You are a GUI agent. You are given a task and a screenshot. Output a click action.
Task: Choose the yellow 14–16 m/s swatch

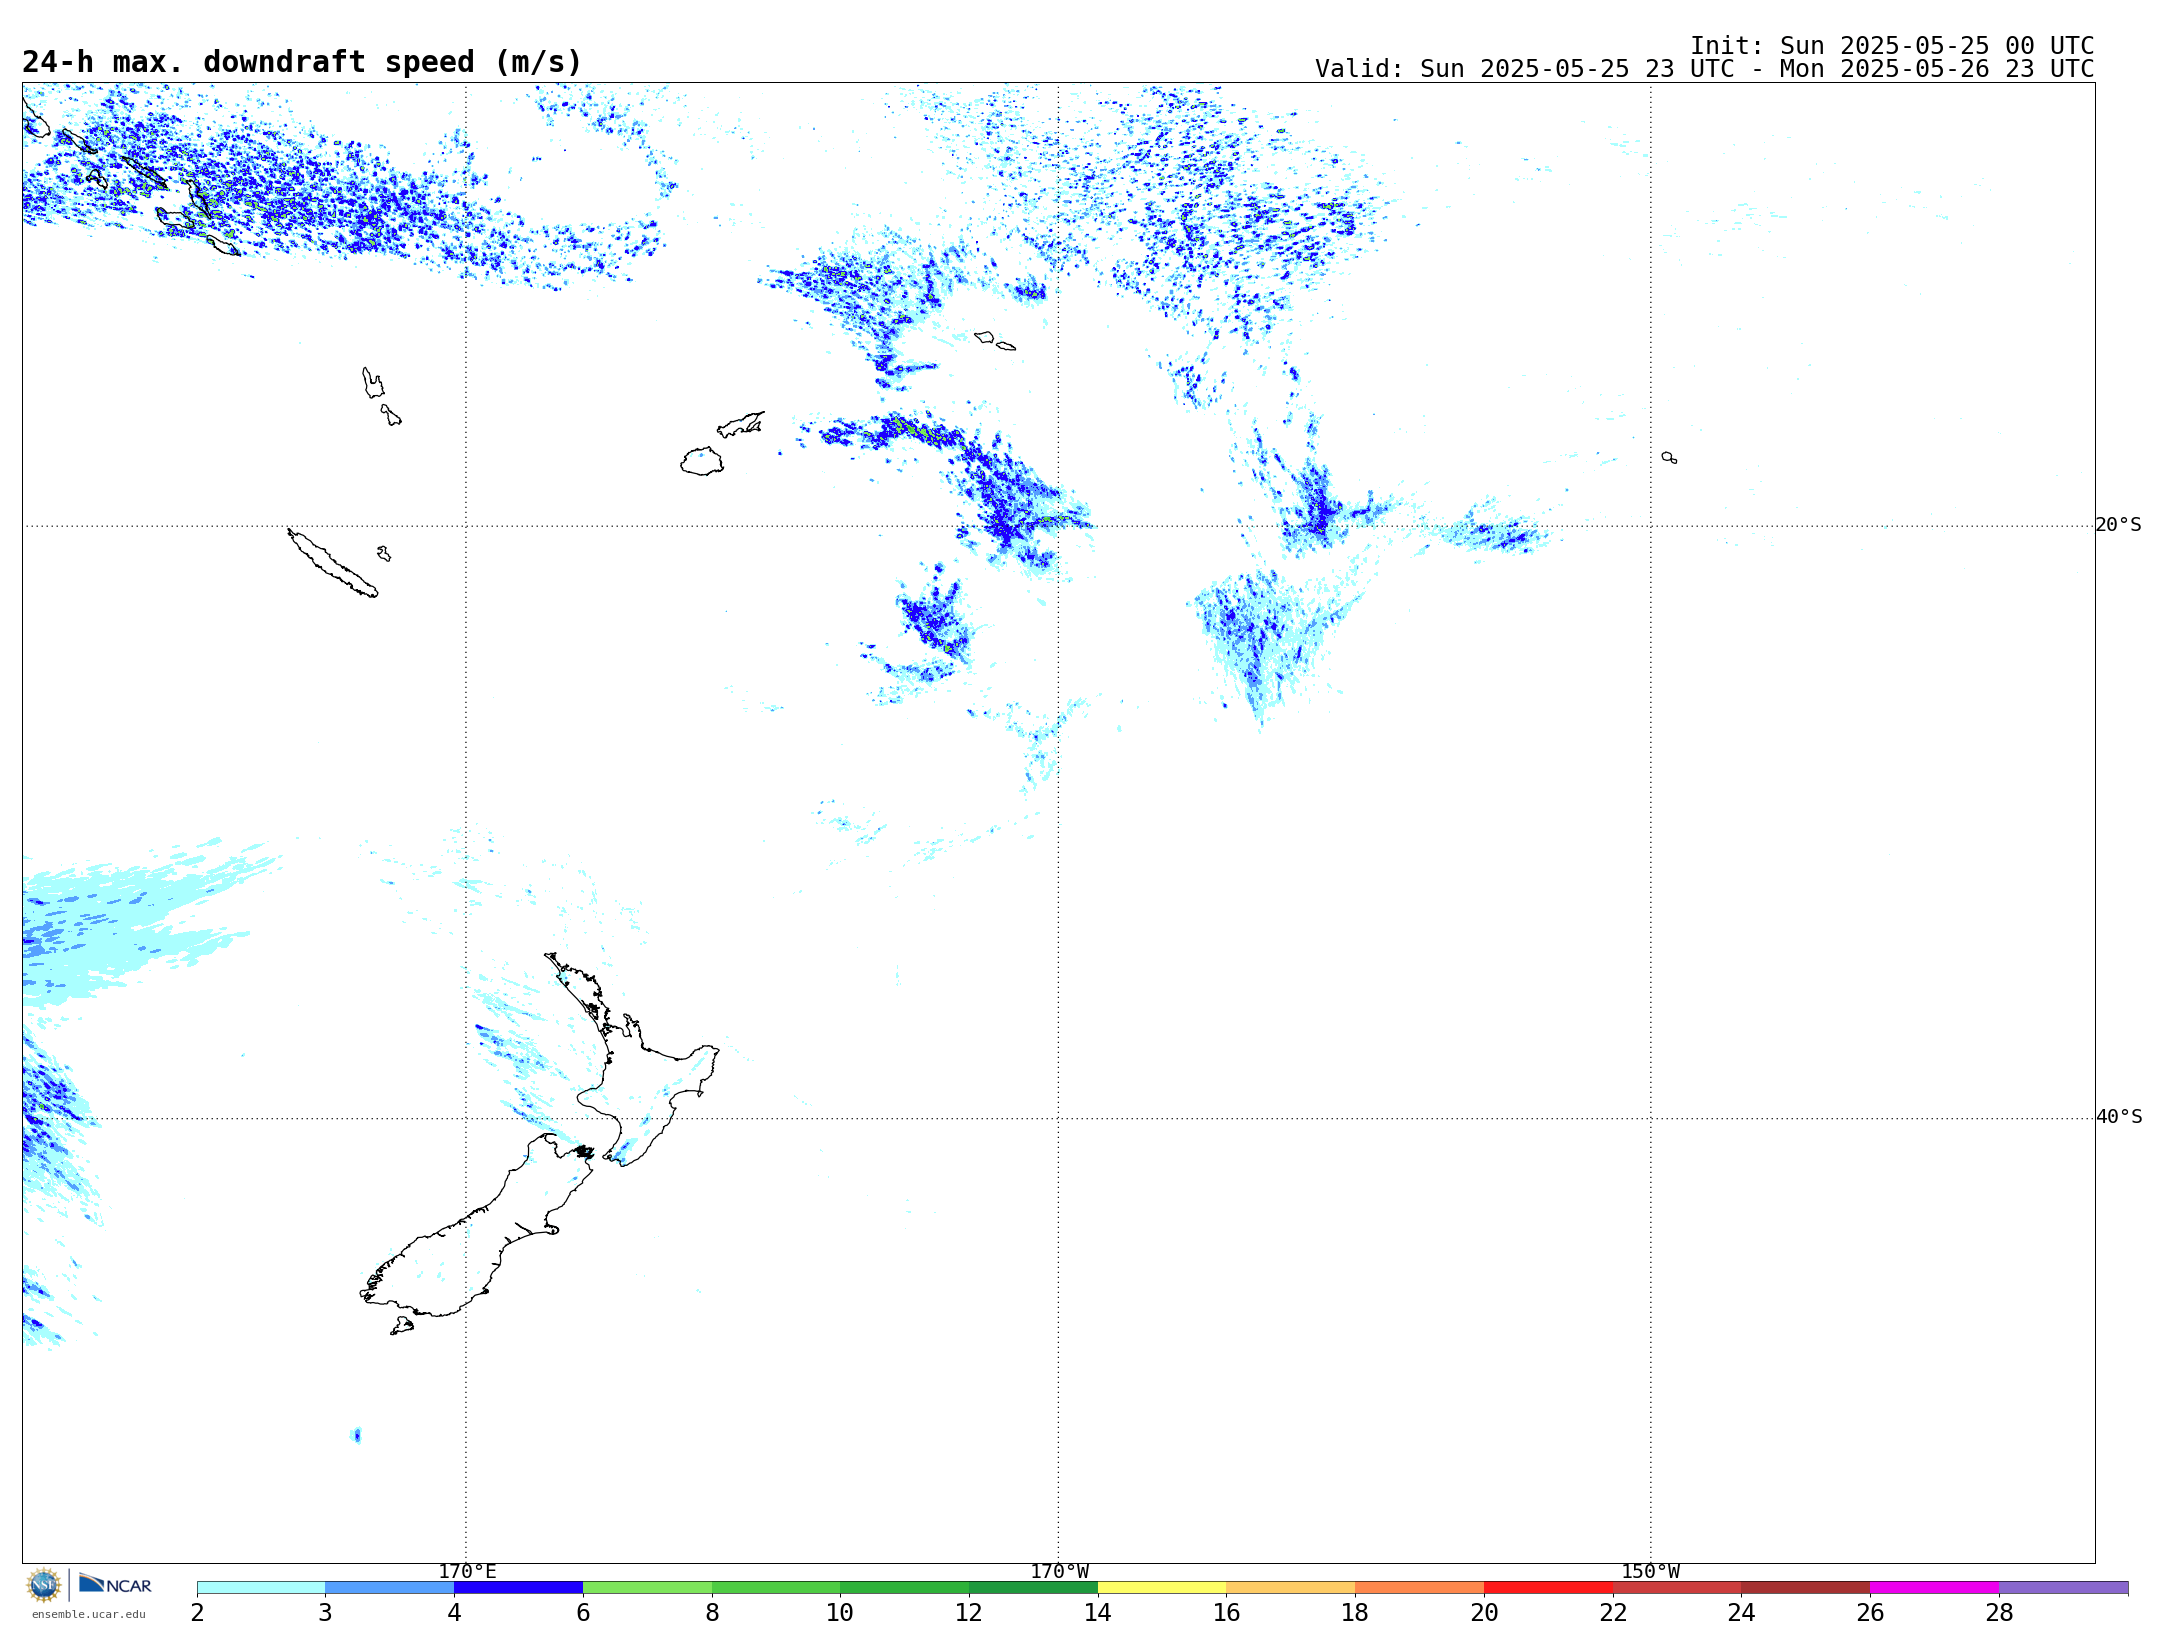coord(1162,1588)
